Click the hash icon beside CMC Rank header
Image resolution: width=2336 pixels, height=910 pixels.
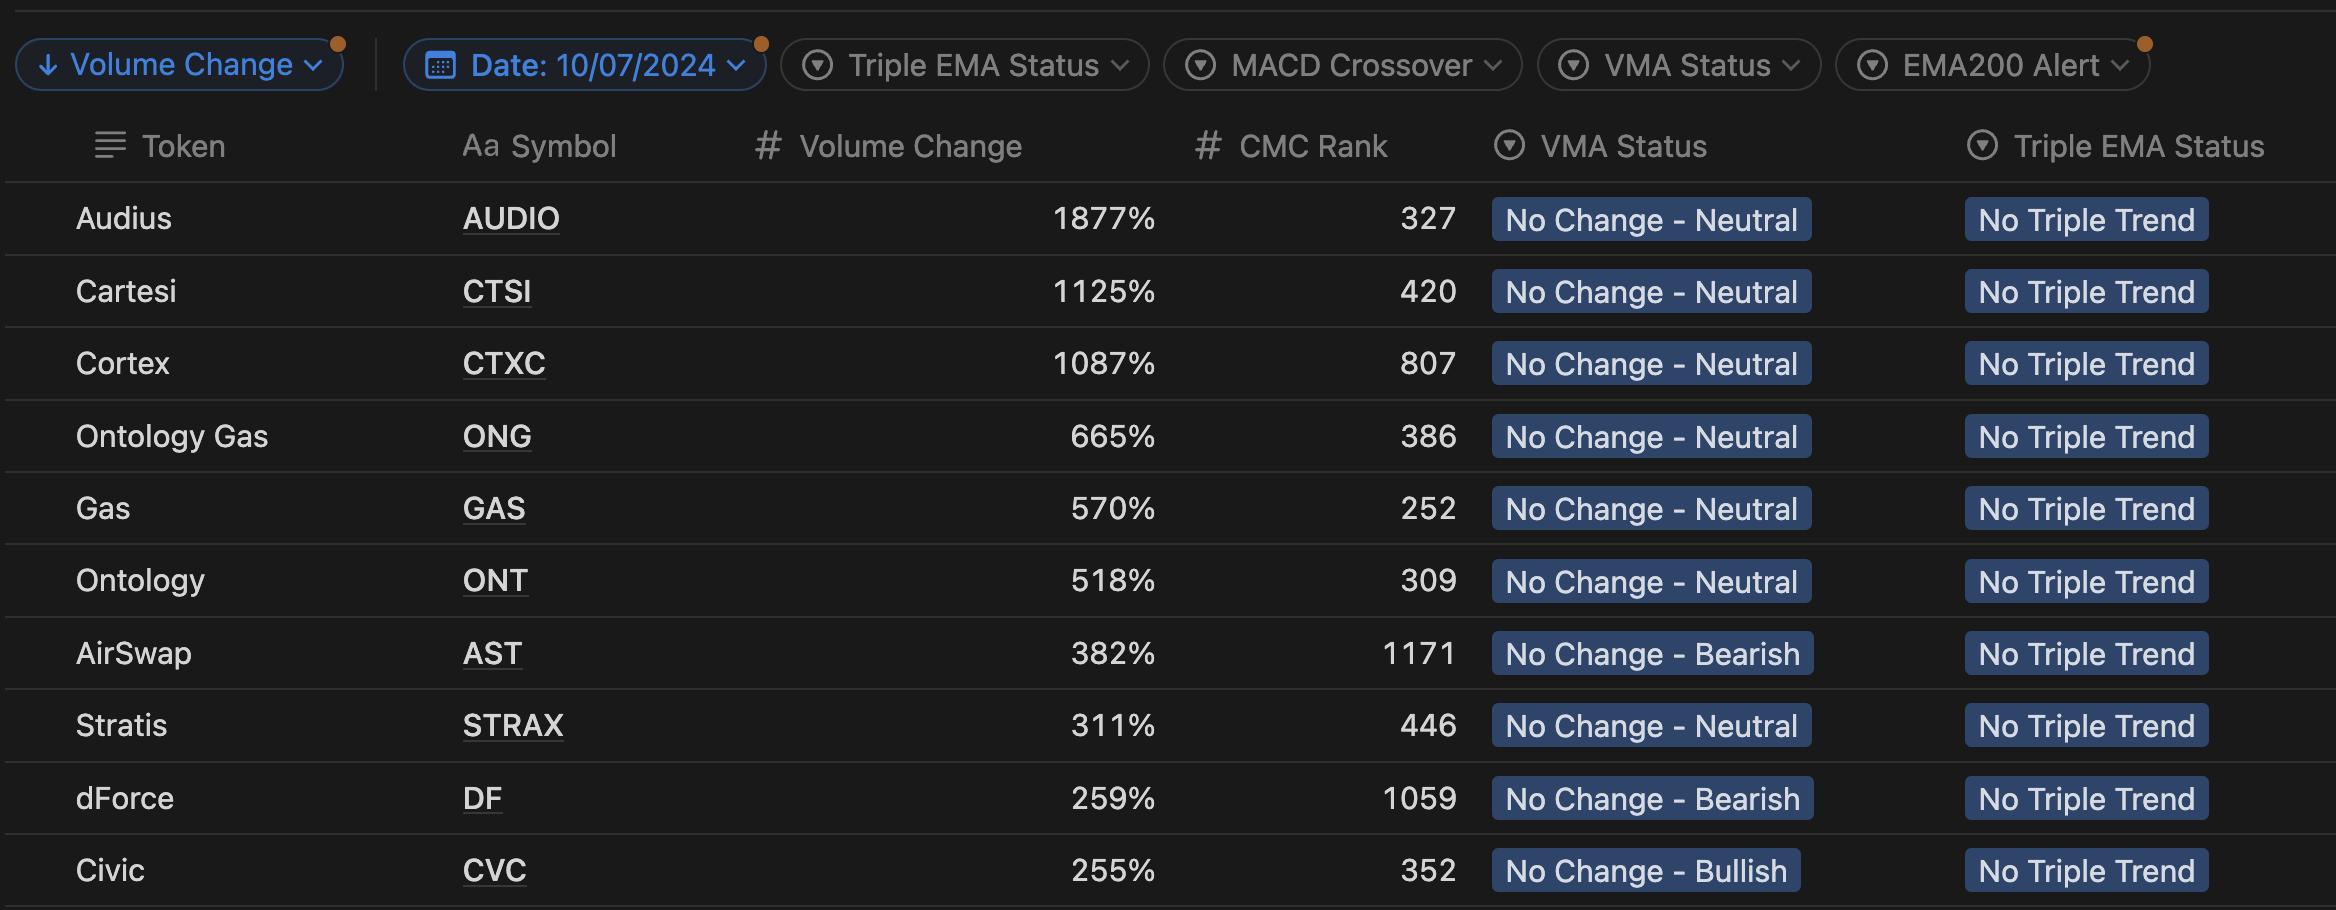1208,146
